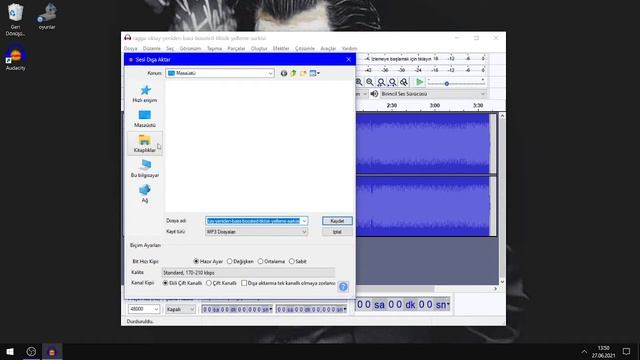
Task: Click the 3:00 mark on the timeline
Action: click(x=435, y=105)
